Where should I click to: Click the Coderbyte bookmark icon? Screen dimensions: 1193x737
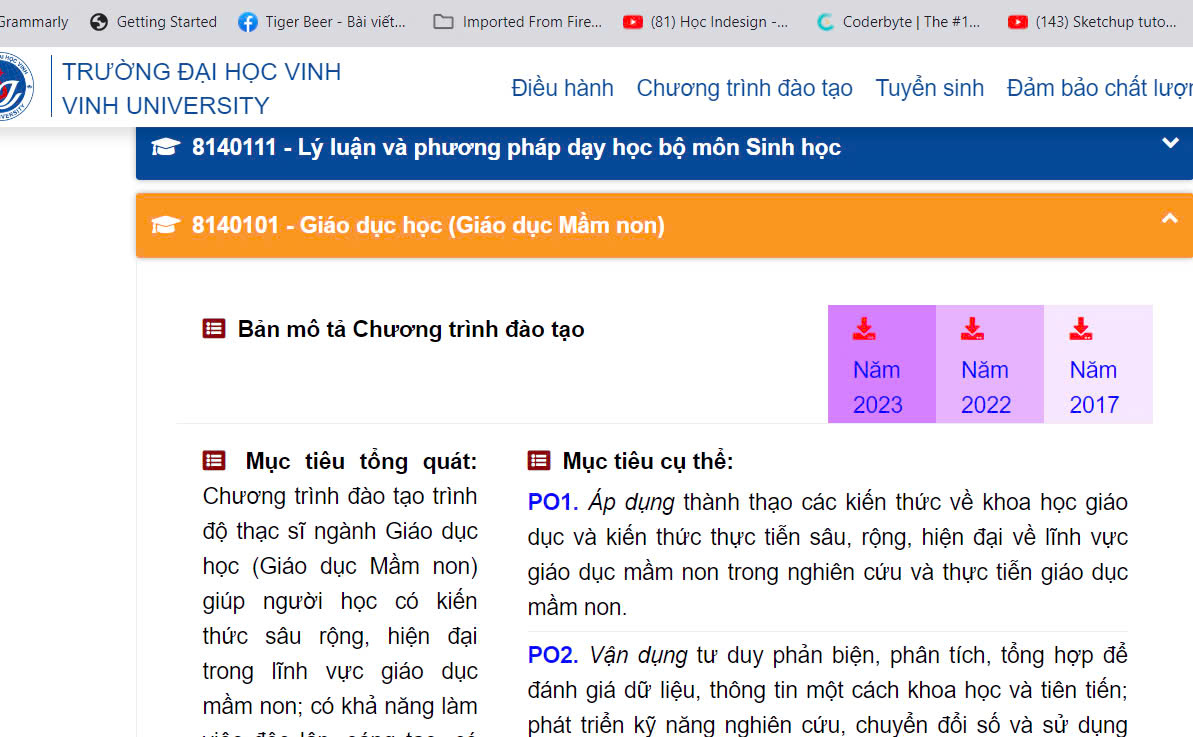825,22
